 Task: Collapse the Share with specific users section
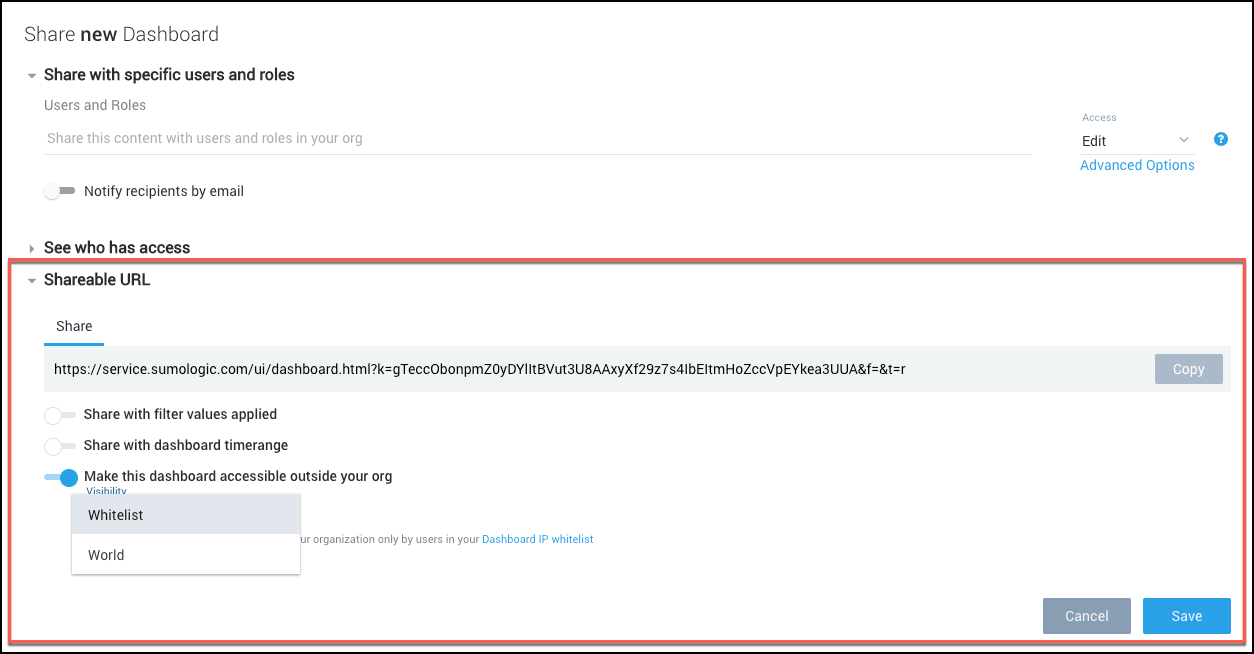coord(32,75)
